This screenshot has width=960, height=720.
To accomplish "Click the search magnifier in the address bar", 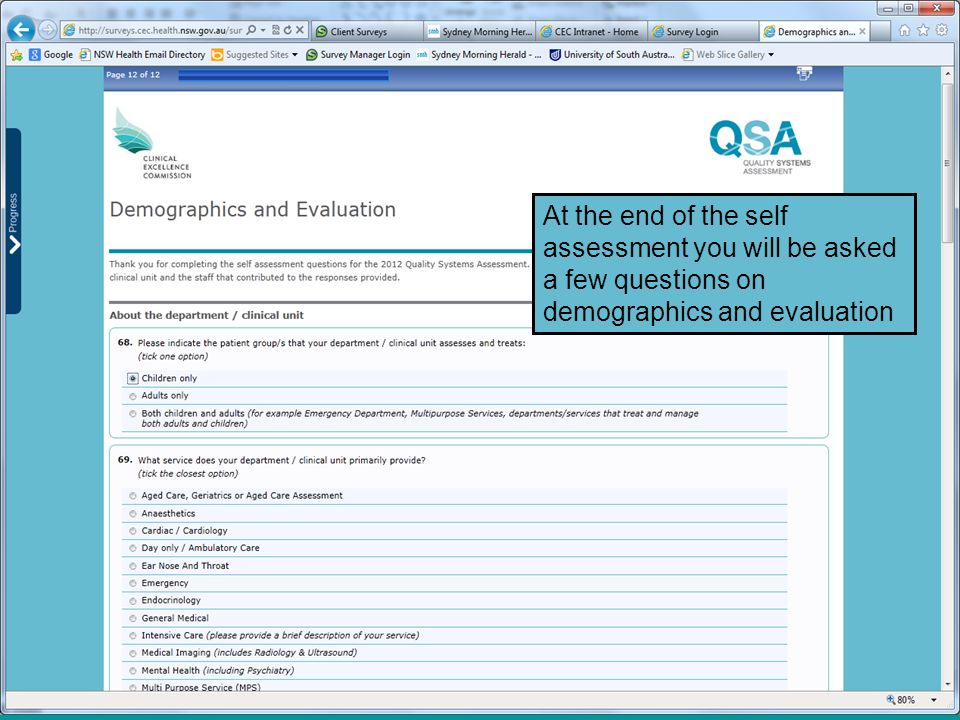I will click(x=251, y=30).
